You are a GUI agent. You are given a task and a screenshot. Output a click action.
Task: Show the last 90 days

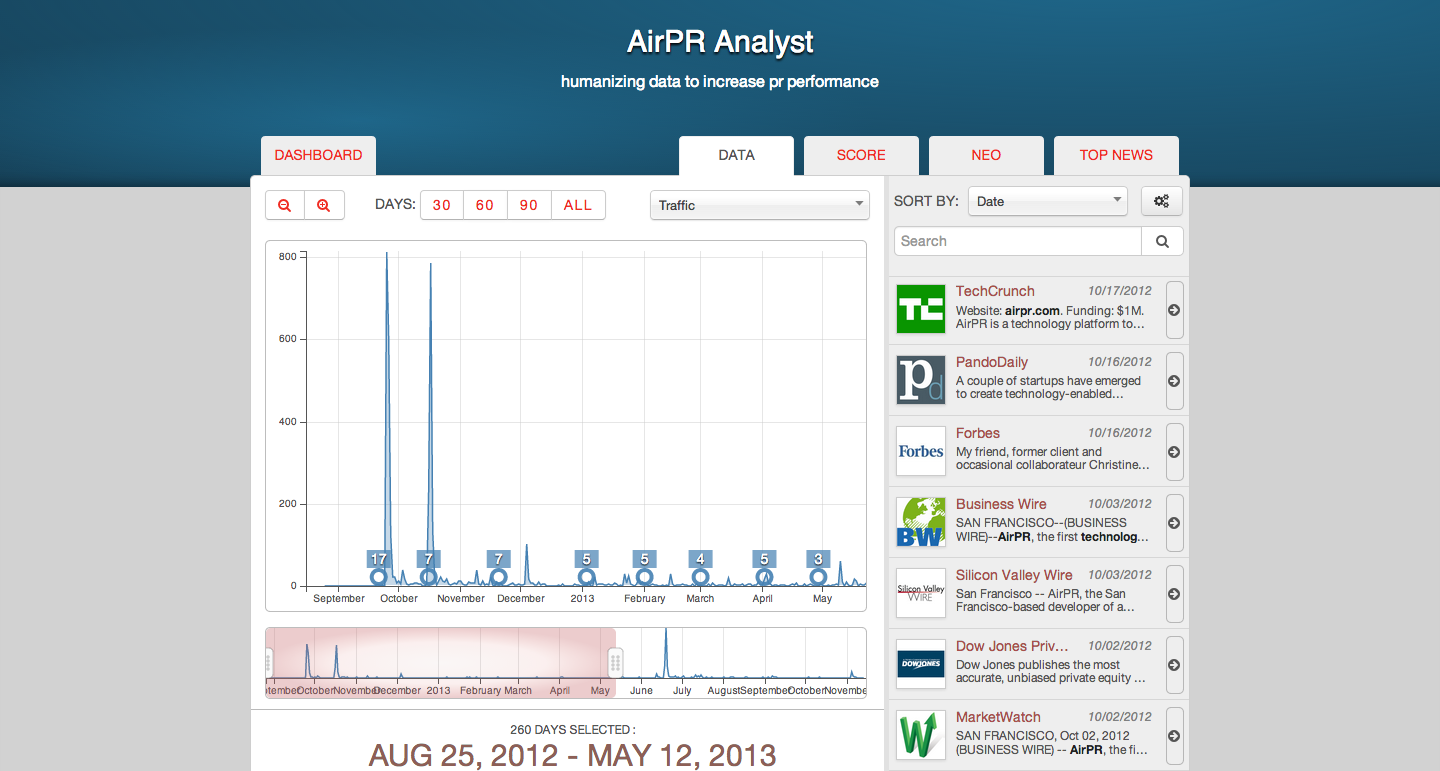pos(529,205)
